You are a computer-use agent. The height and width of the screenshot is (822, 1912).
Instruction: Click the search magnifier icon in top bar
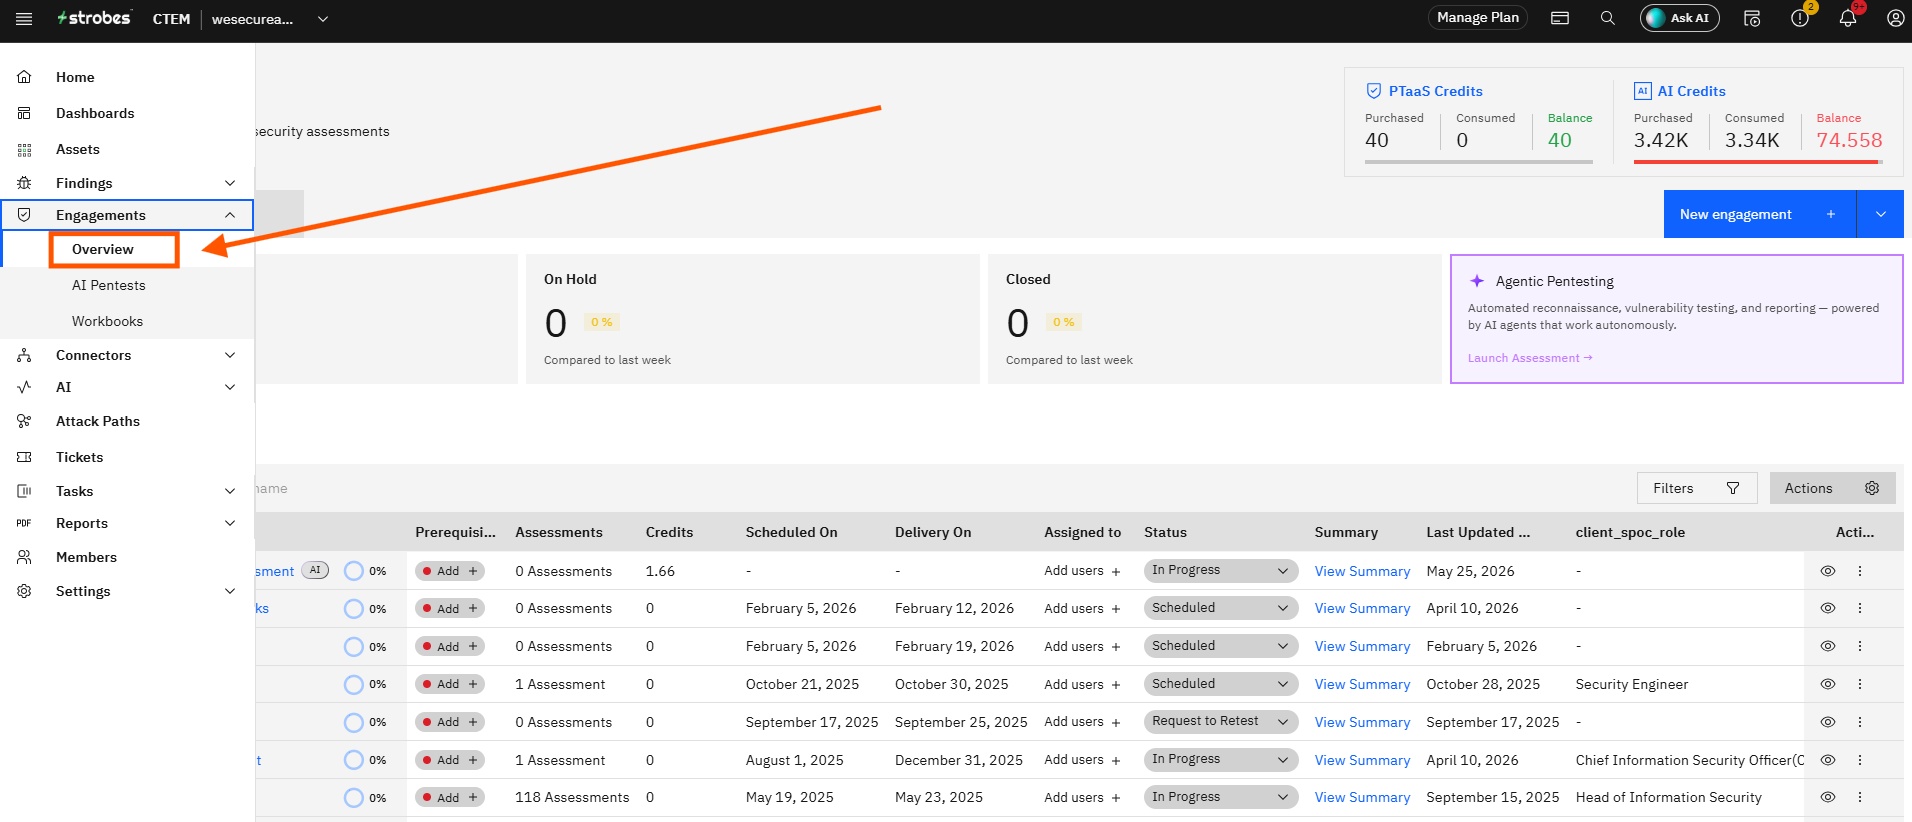(x=1608, y=18)
